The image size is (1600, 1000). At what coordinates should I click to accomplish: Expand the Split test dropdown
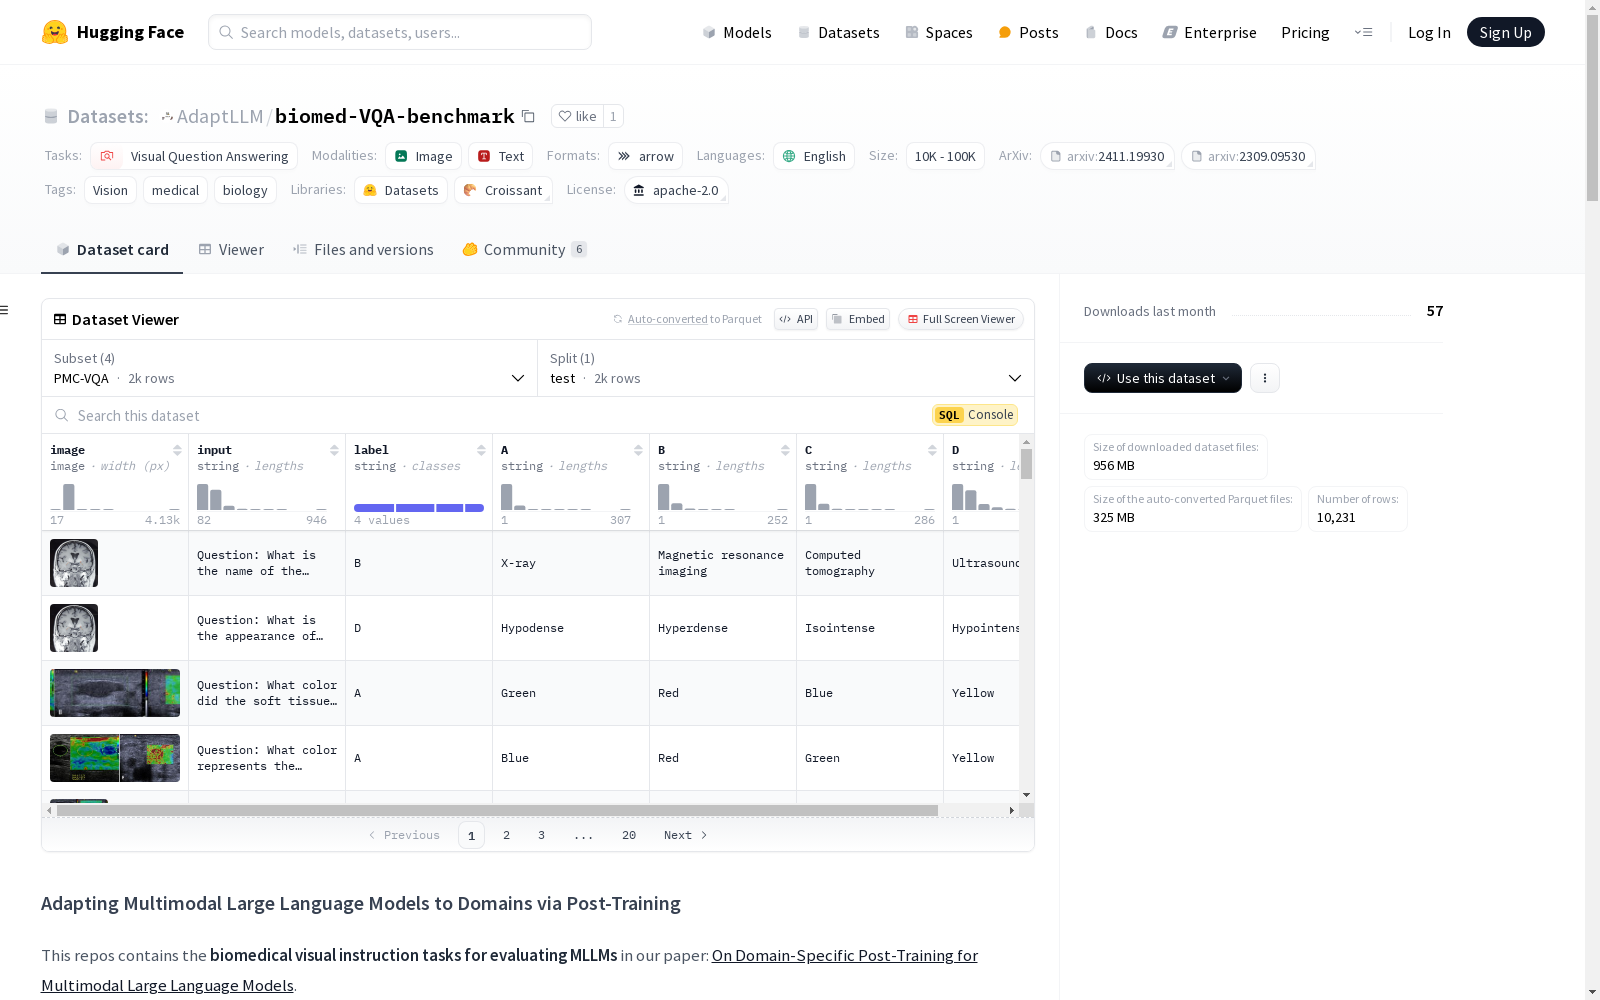coord(786,368)
